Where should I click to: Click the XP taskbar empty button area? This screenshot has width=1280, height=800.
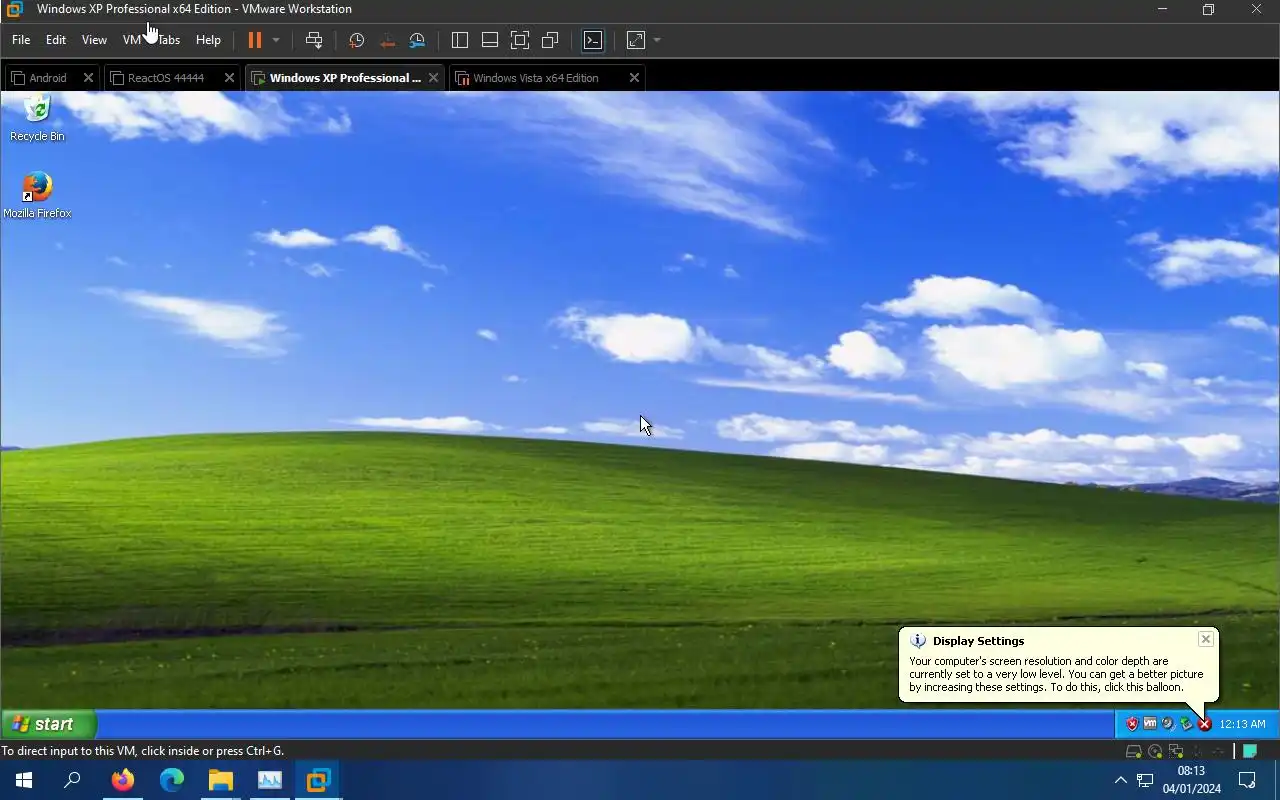click(606, 724)
